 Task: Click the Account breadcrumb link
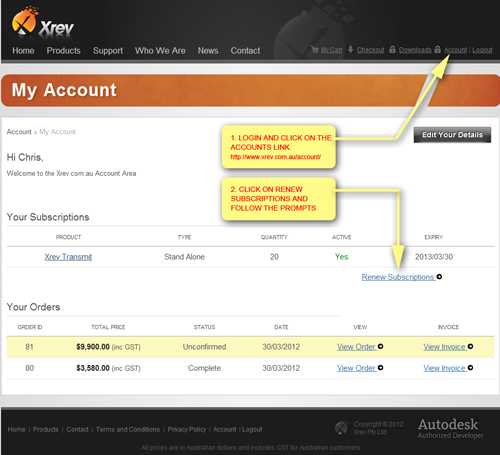coord(19,132)
